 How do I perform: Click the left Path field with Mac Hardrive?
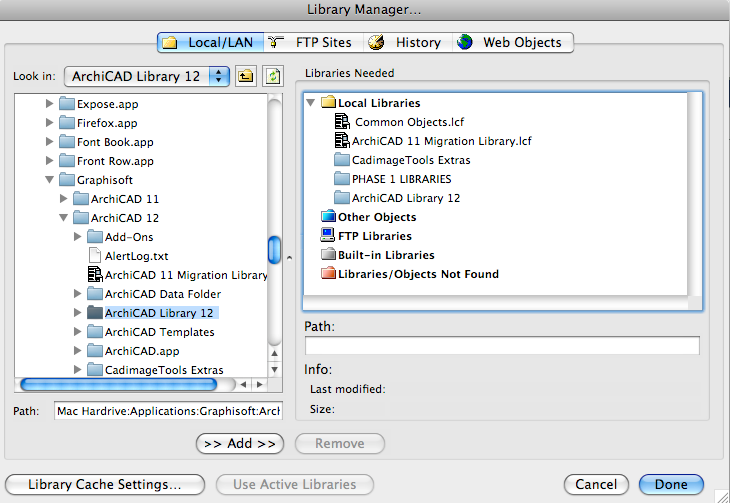click(x=168, y=411)
